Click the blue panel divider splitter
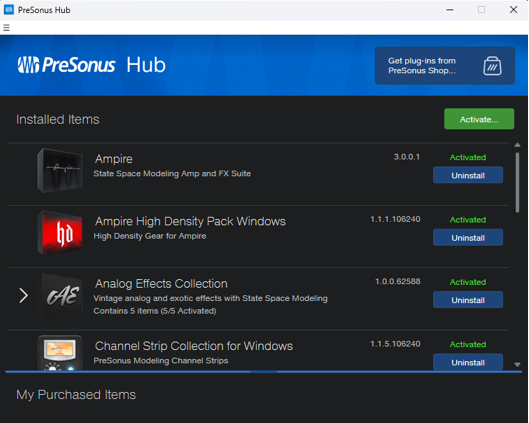Viewport: 529px width, 423px height. pos(263,372)
